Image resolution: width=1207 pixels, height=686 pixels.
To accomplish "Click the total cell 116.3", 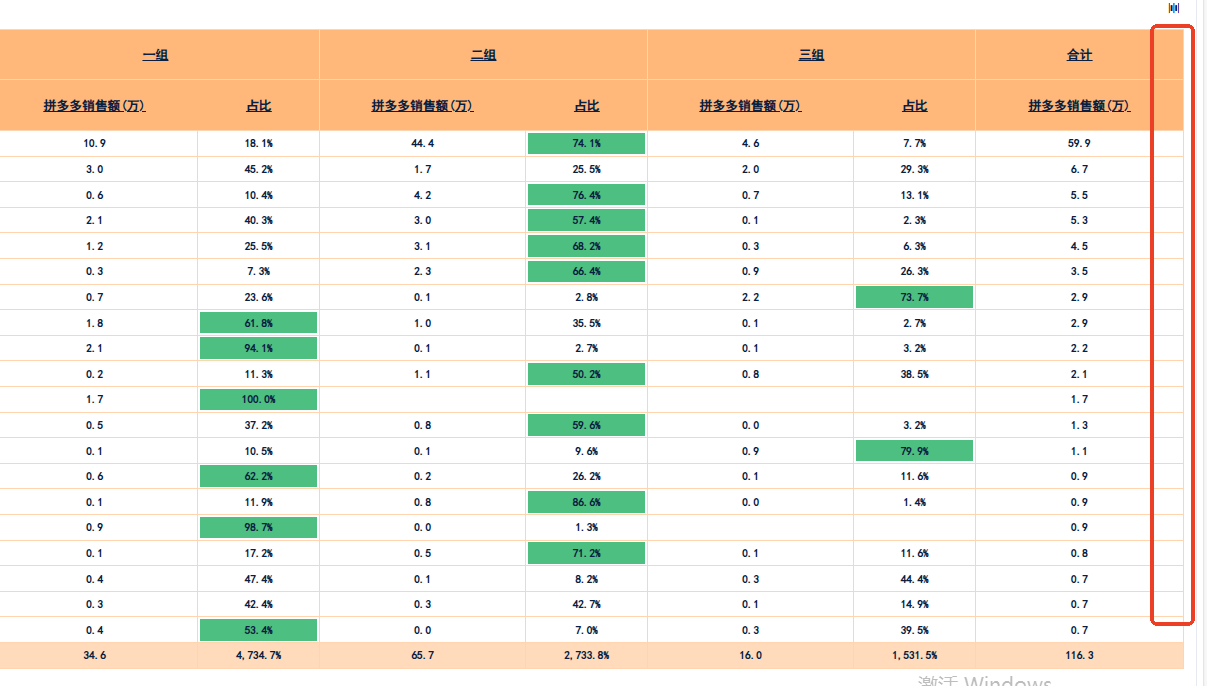I will 1079,656.
